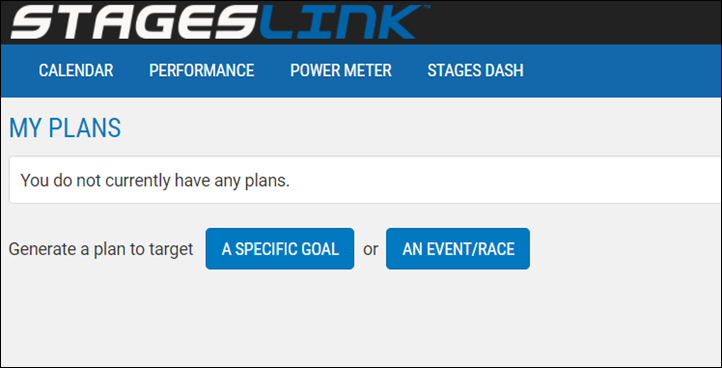Click blank gray area below the plan buttons
722x368 pixels.
pos(361,318)
